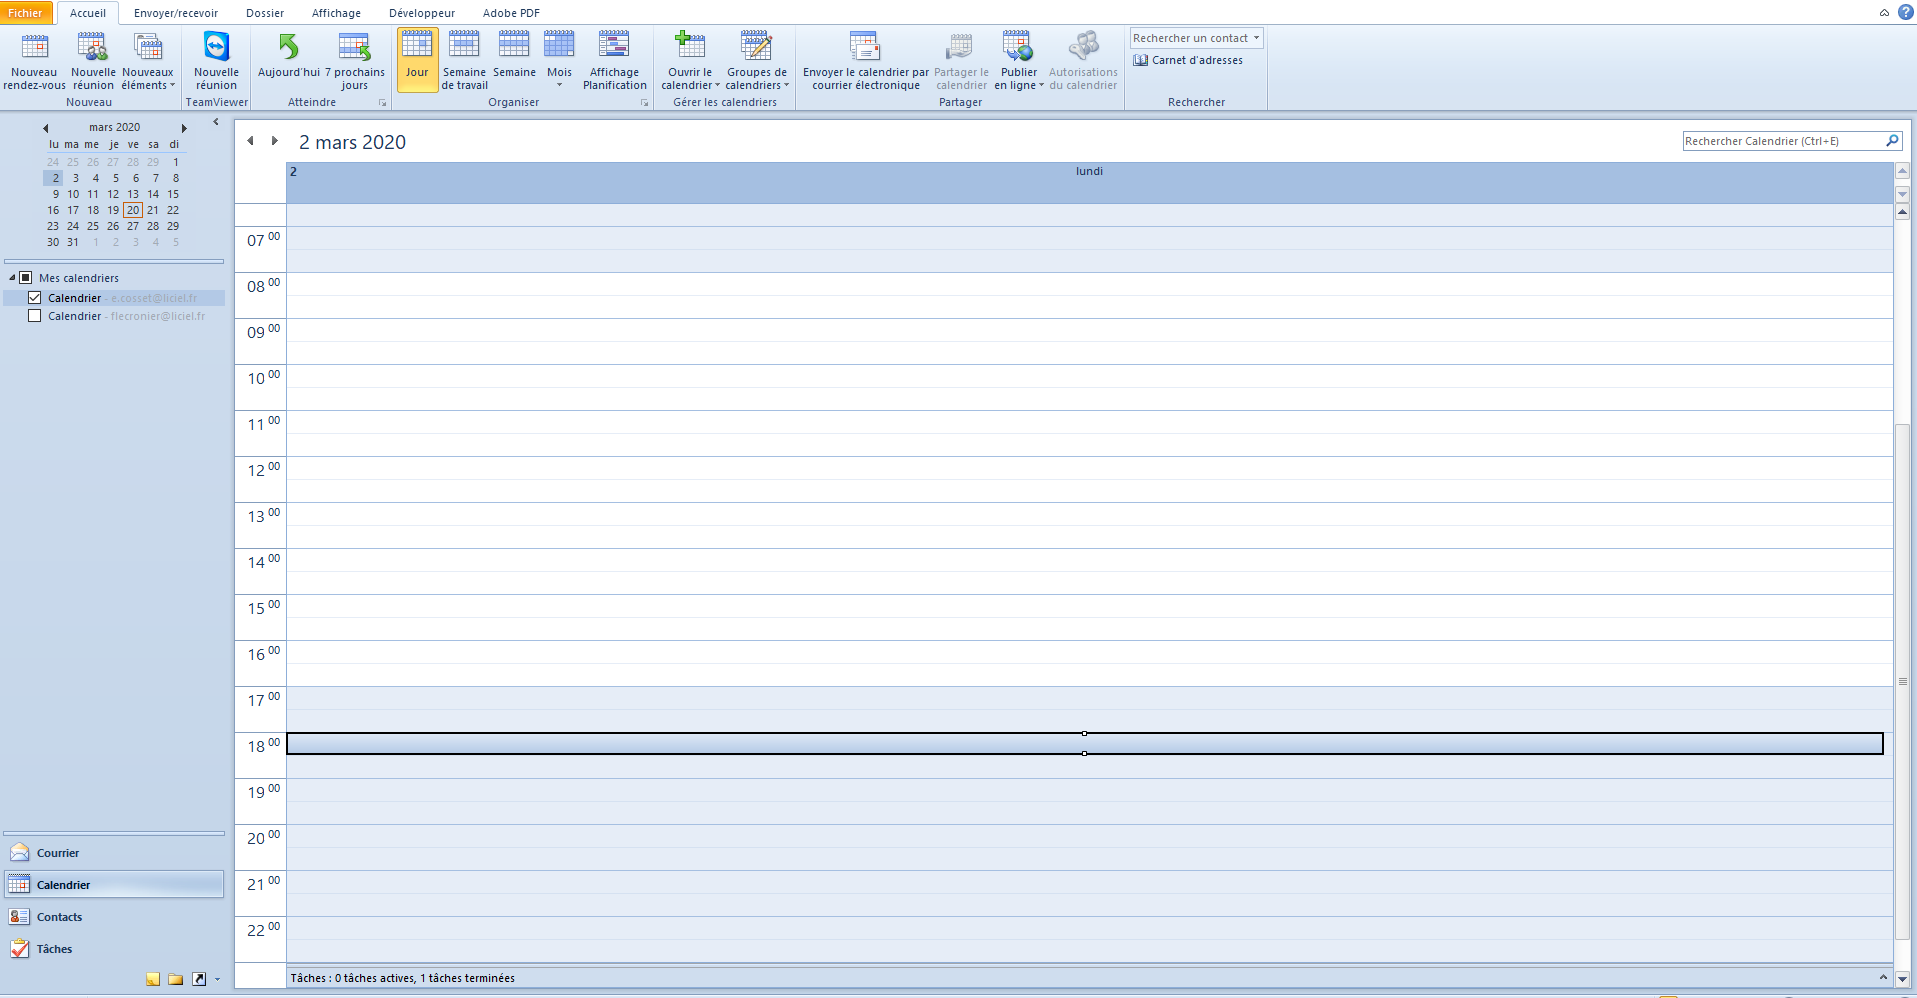Toggle the Mes calendriers group checkbox
Image resolution: width=1917 pixels, height=998 pixels.
click(x=26, y=278)
